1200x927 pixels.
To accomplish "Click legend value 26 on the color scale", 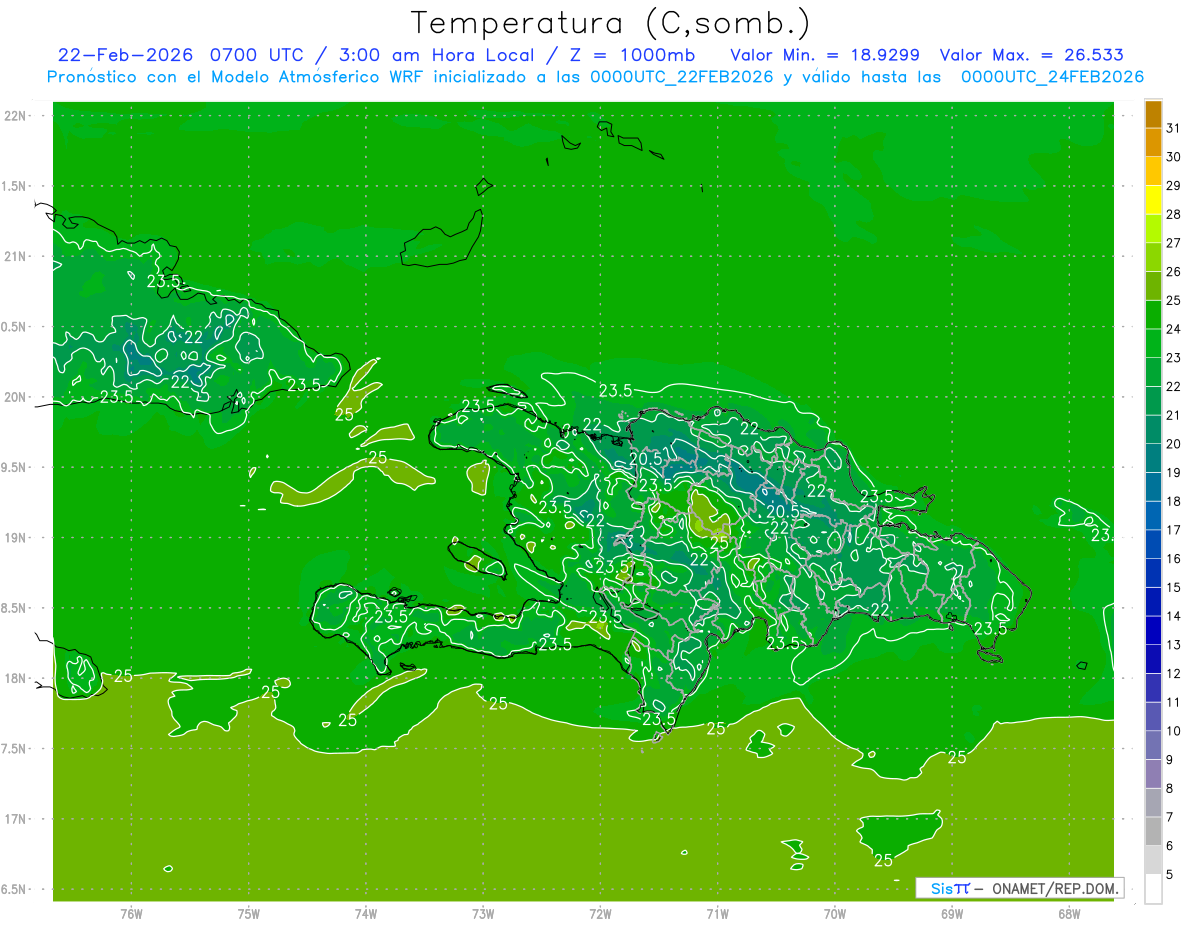I will 1174,272.
